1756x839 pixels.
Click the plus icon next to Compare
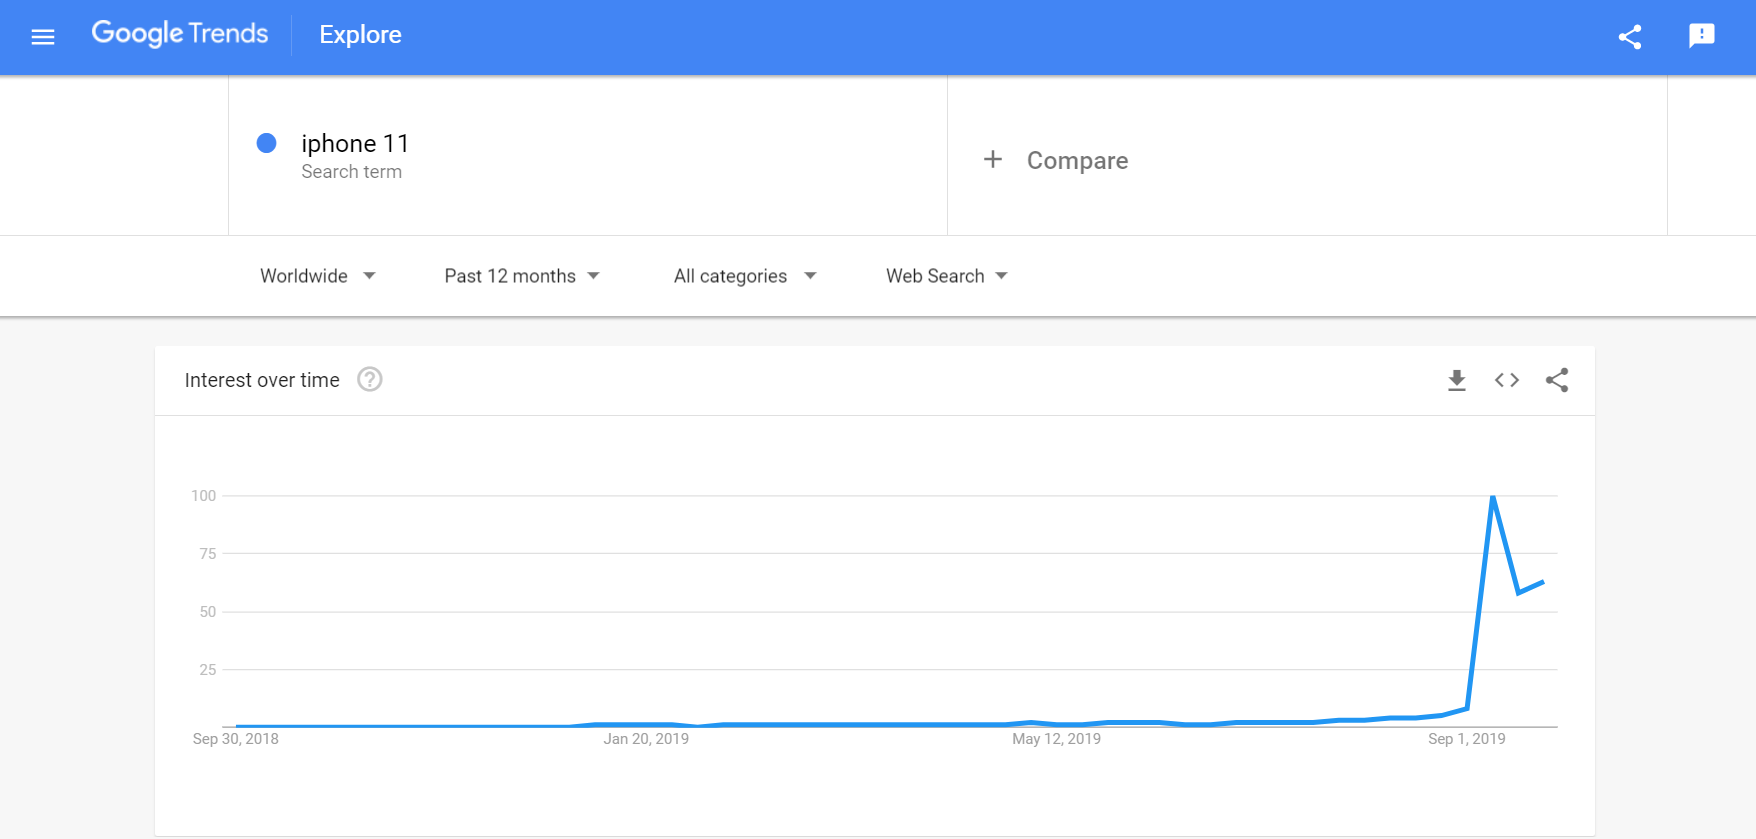(993, 159)
